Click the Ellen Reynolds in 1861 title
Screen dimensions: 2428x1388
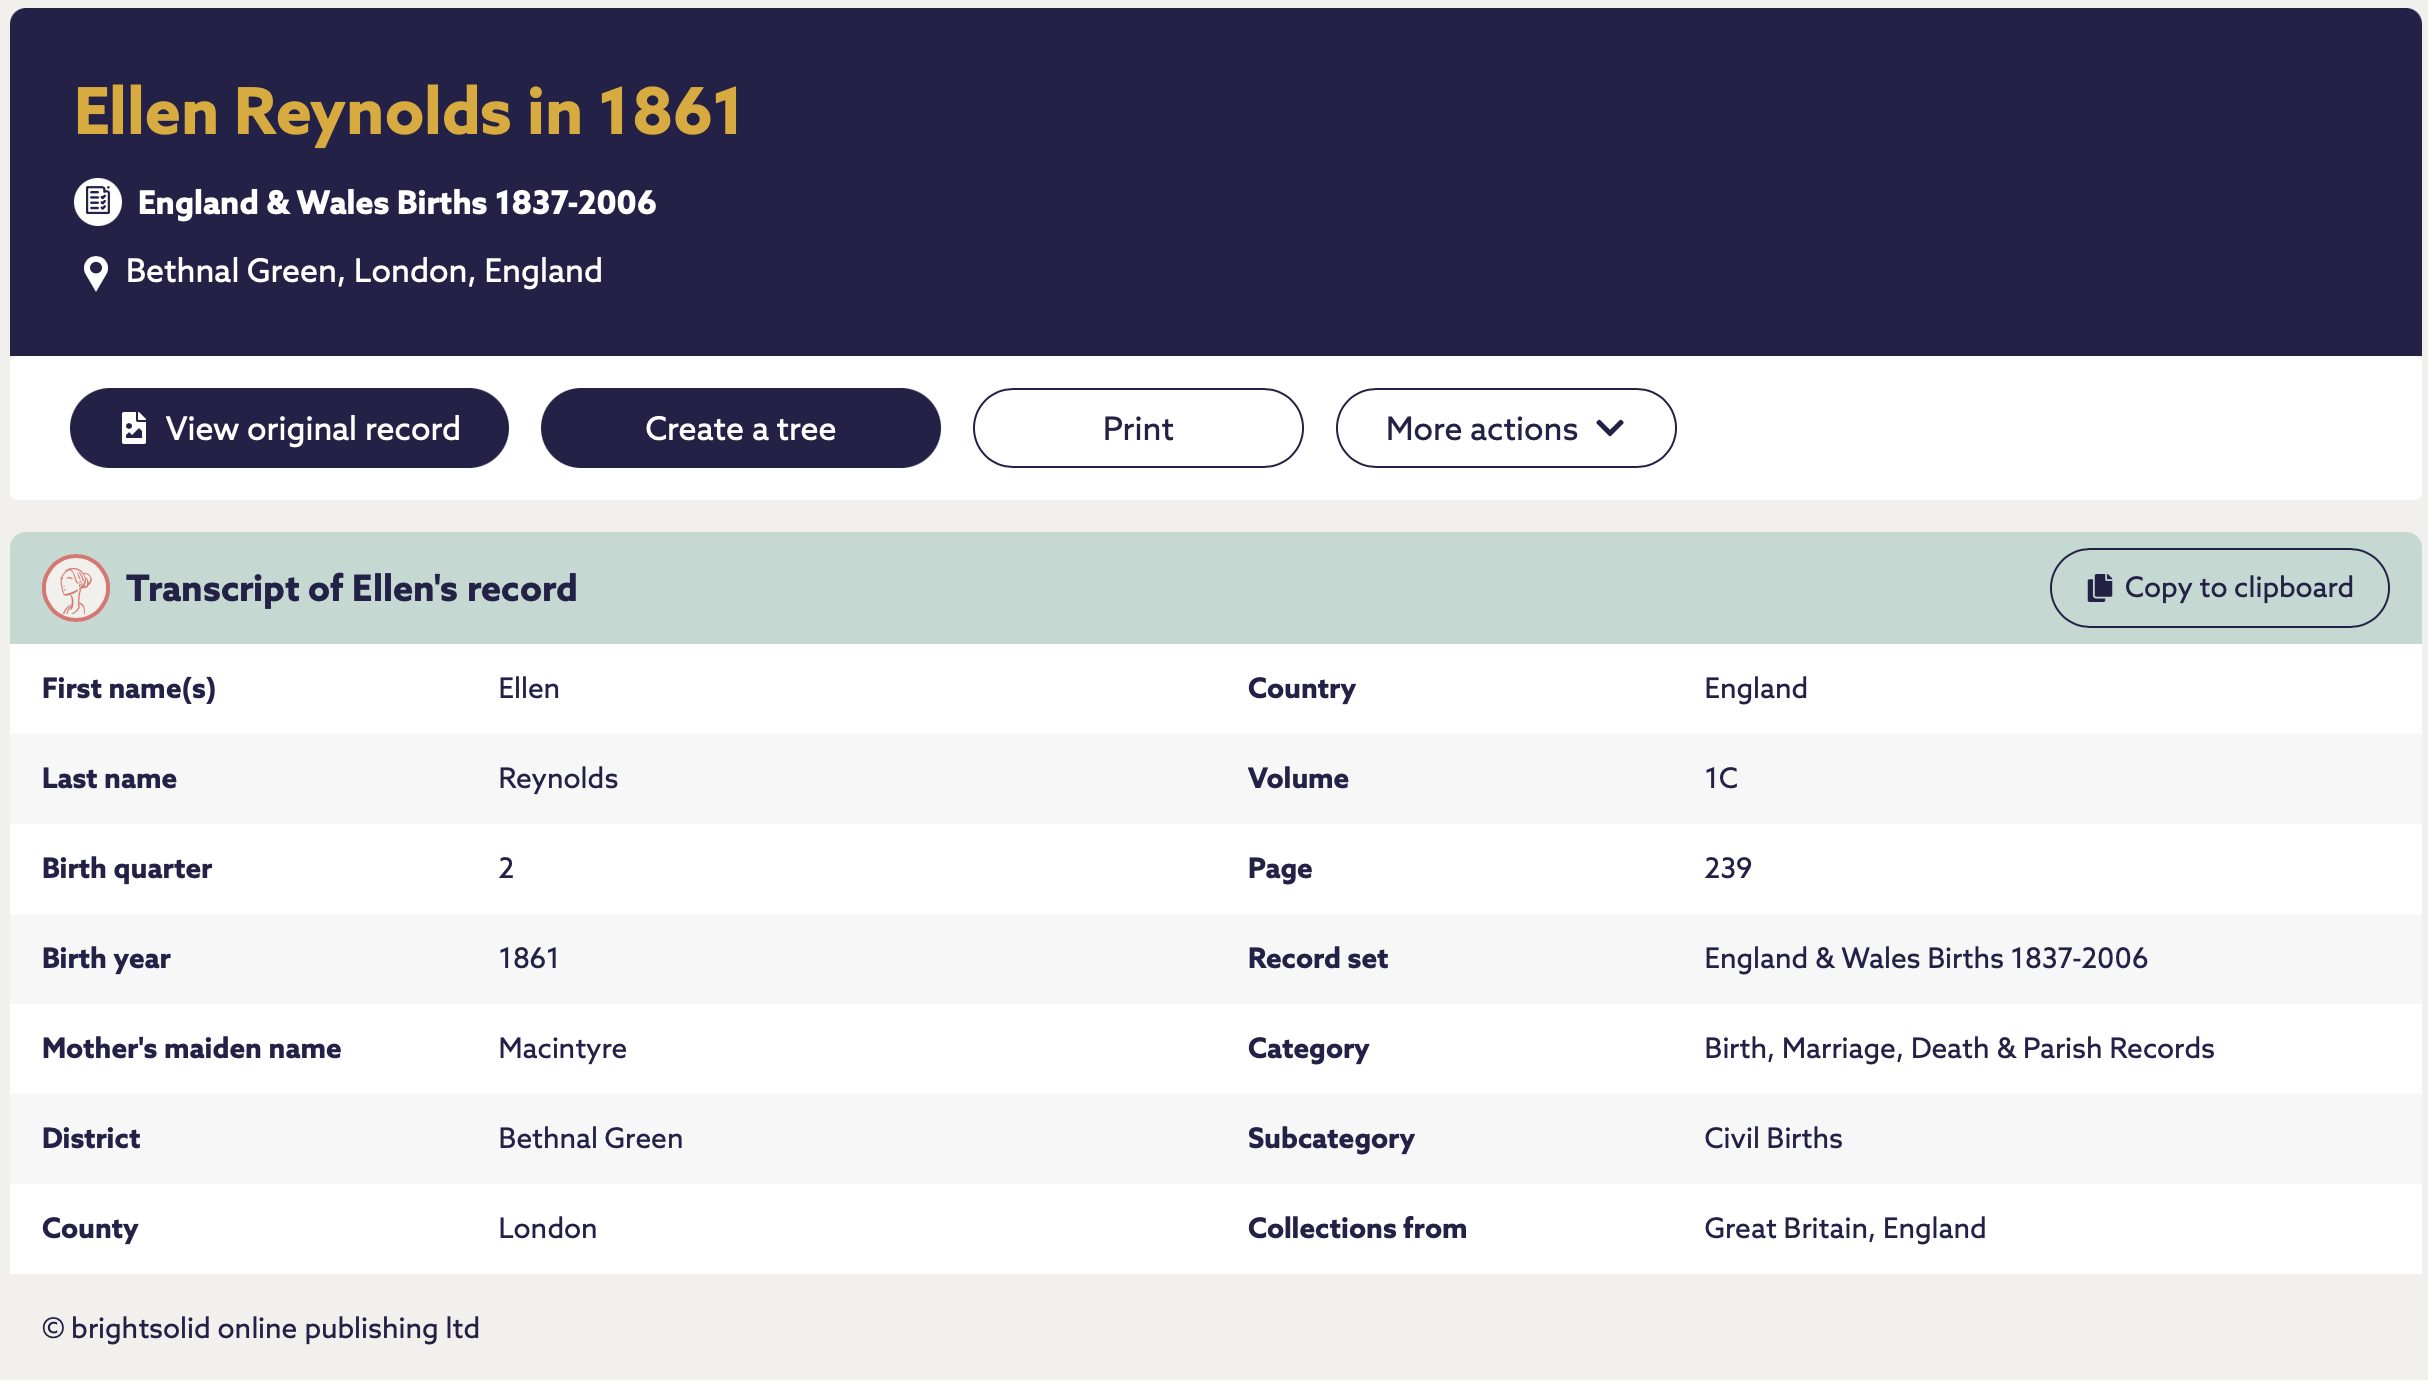tap(408, 111)
